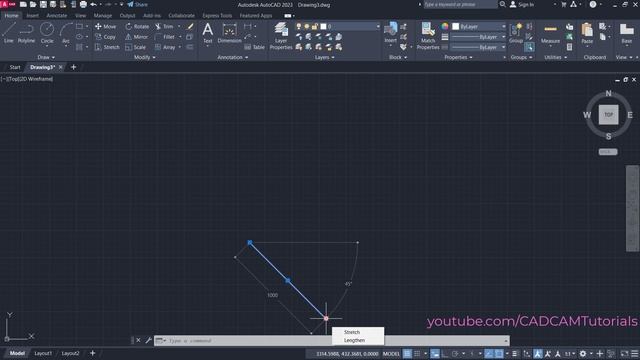640x360 pixels.
Task: Click the TOP face of ViewCube
Action: pyautogui.click(x=608, y=115)
